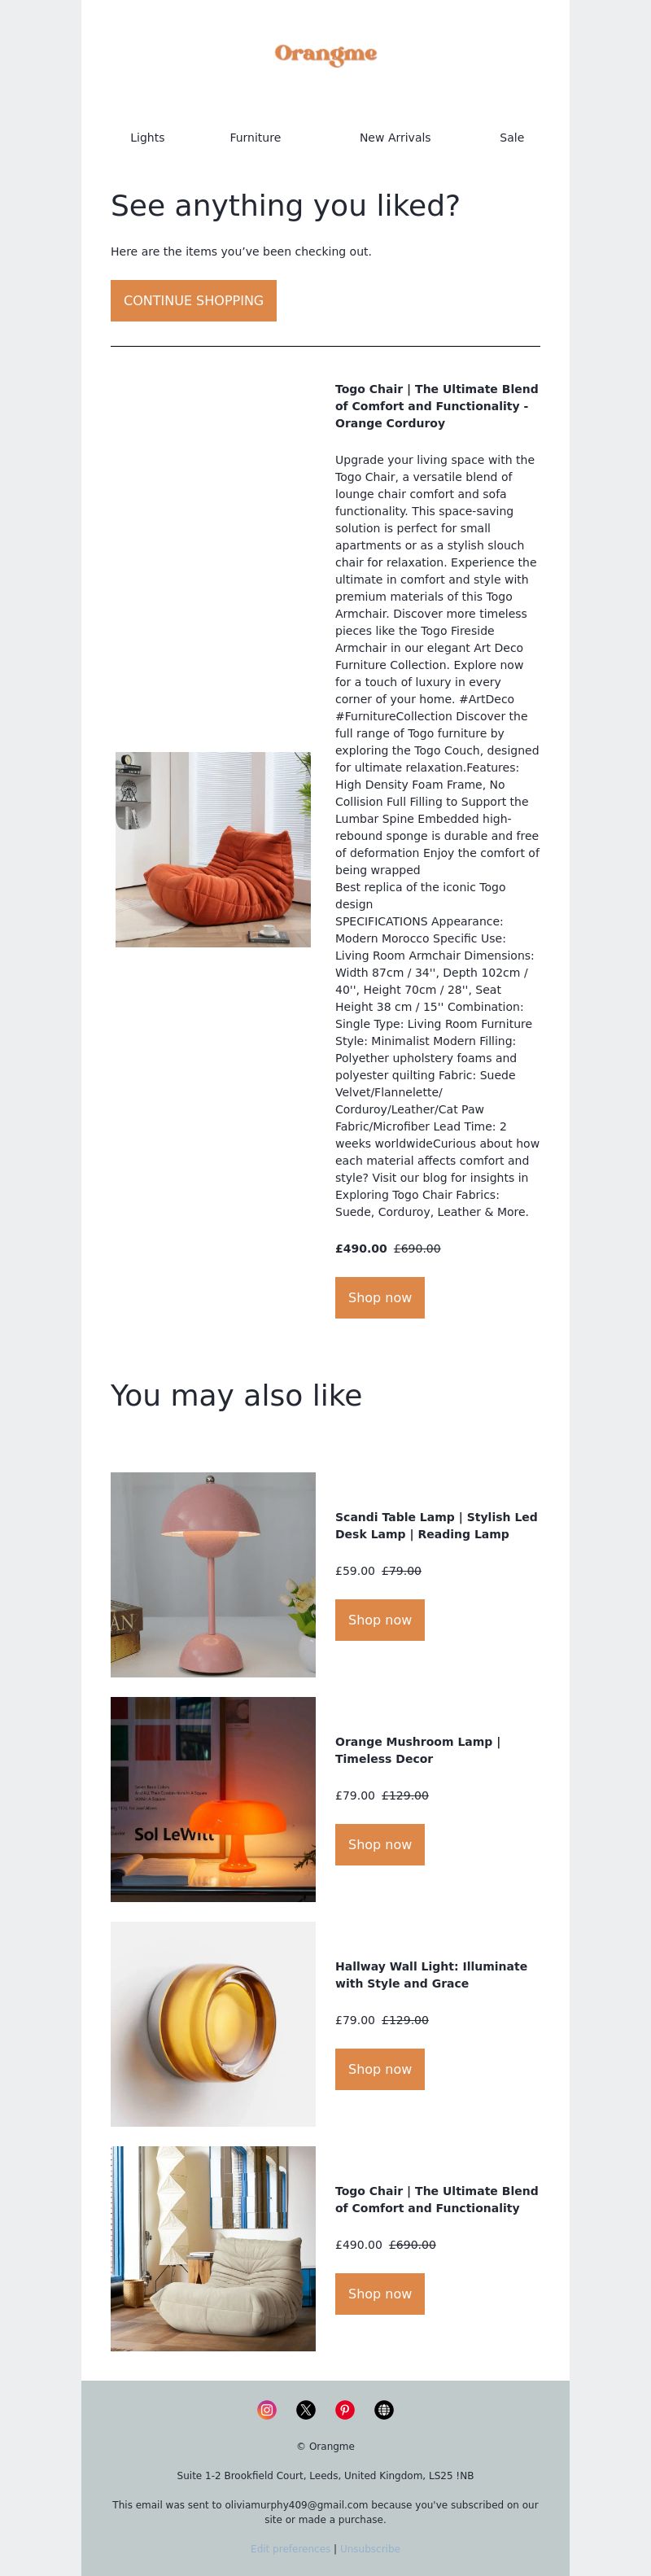The height and width of the screenshot is (2576, 651).
Task: Open the X (Twitter) social icon
Action: coord(306,2409)
